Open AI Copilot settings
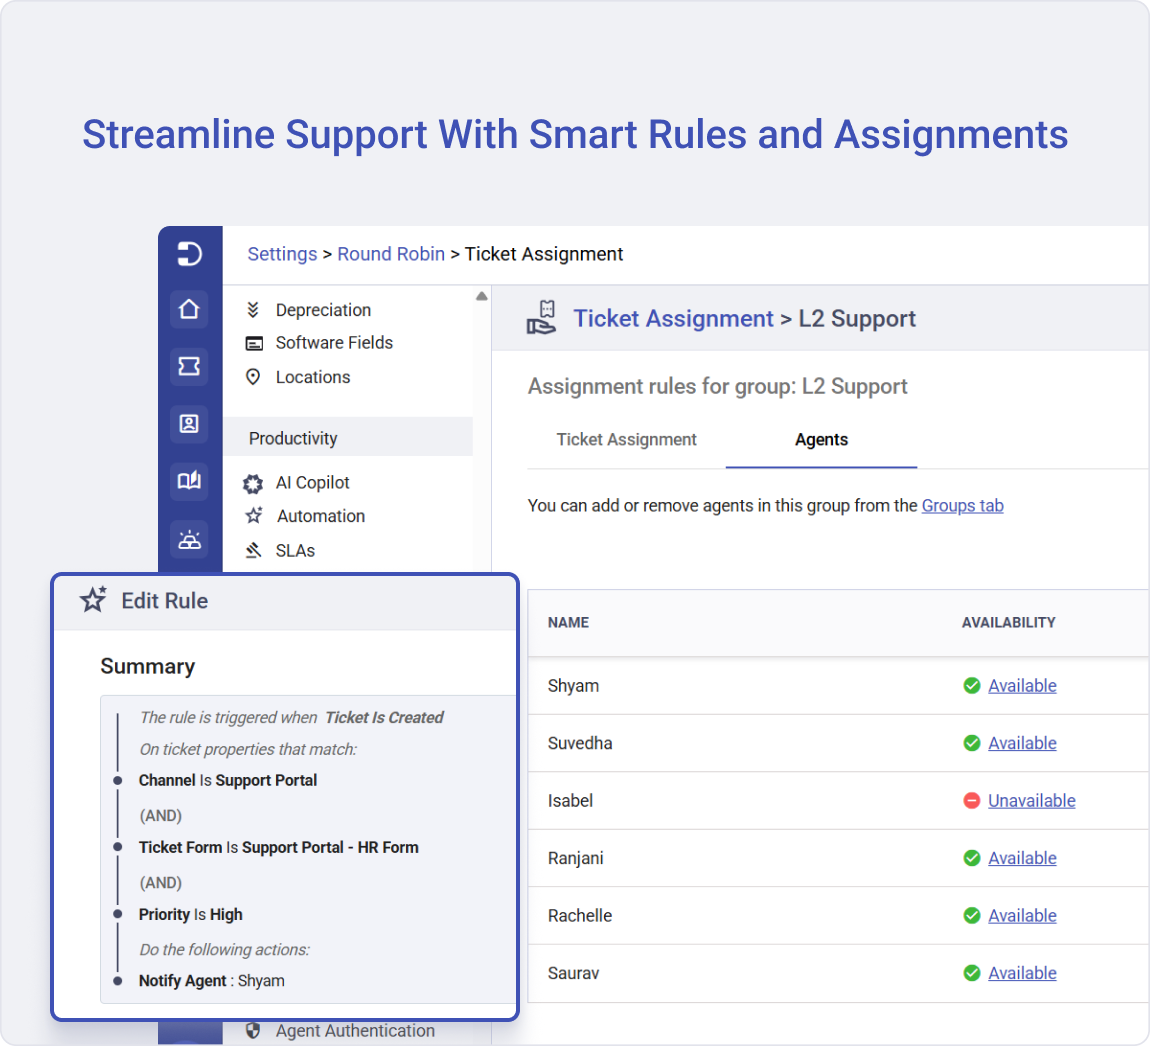Viewport: 1150px width, 1046px height. (x=312, y=483)
